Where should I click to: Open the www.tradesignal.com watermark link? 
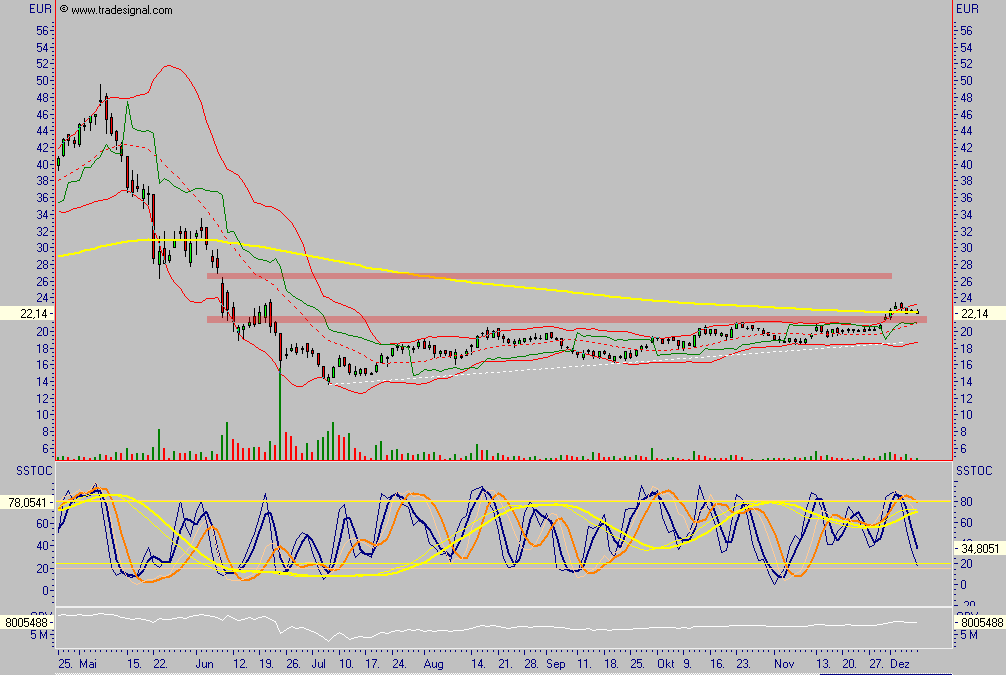(121, 10)
